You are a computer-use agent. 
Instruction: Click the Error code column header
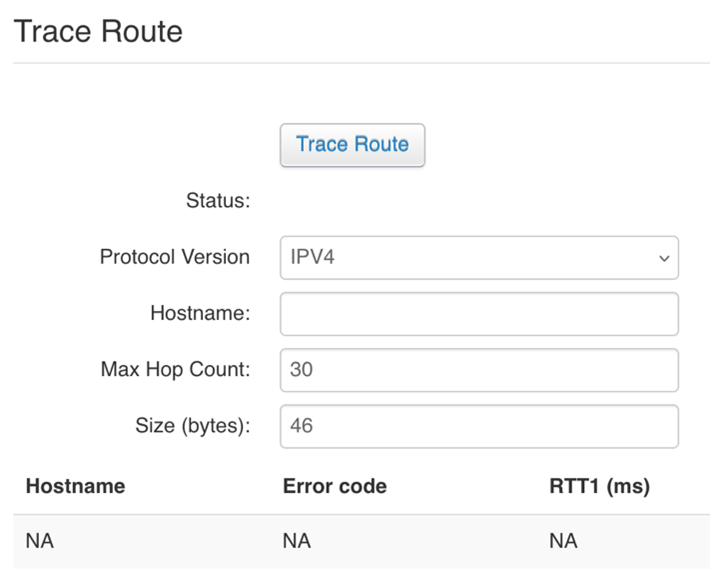point(334,486)
